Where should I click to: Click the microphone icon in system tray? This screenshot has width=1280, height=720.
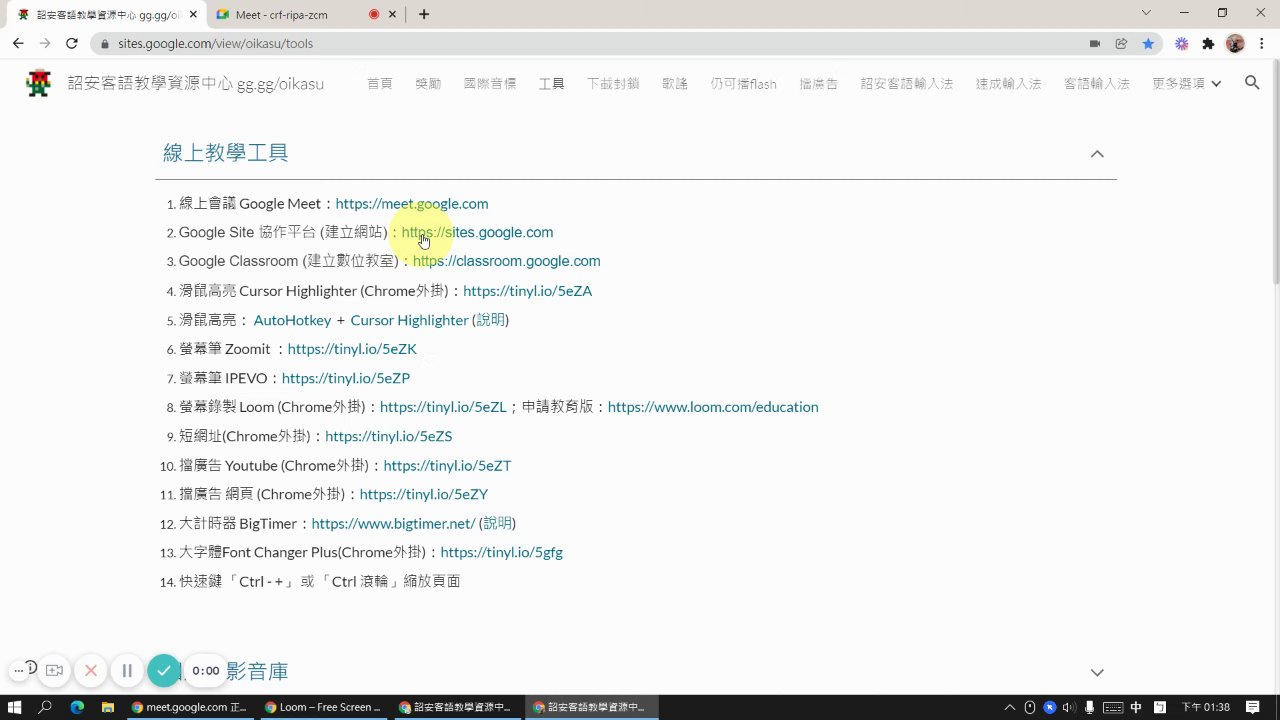pyautogui.click(x=1090, y=707)
